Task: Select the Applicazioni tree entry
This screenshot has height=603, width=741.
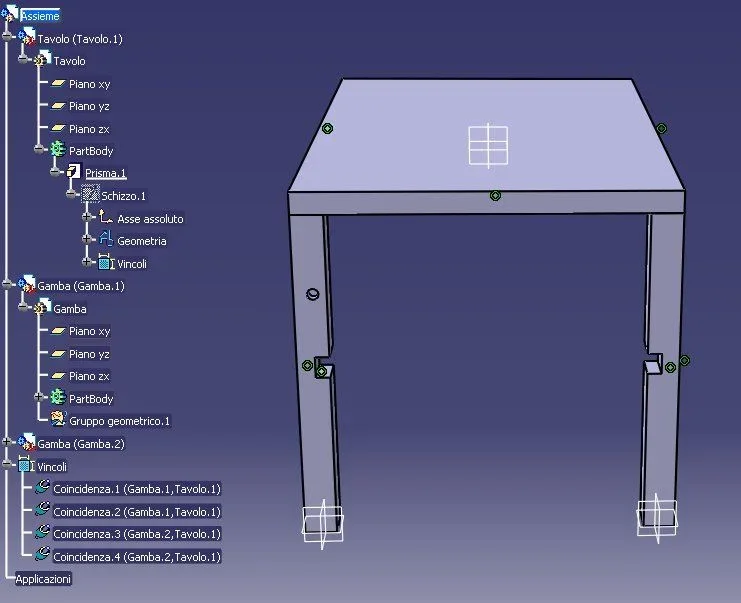Action: (x=43, y=579)
